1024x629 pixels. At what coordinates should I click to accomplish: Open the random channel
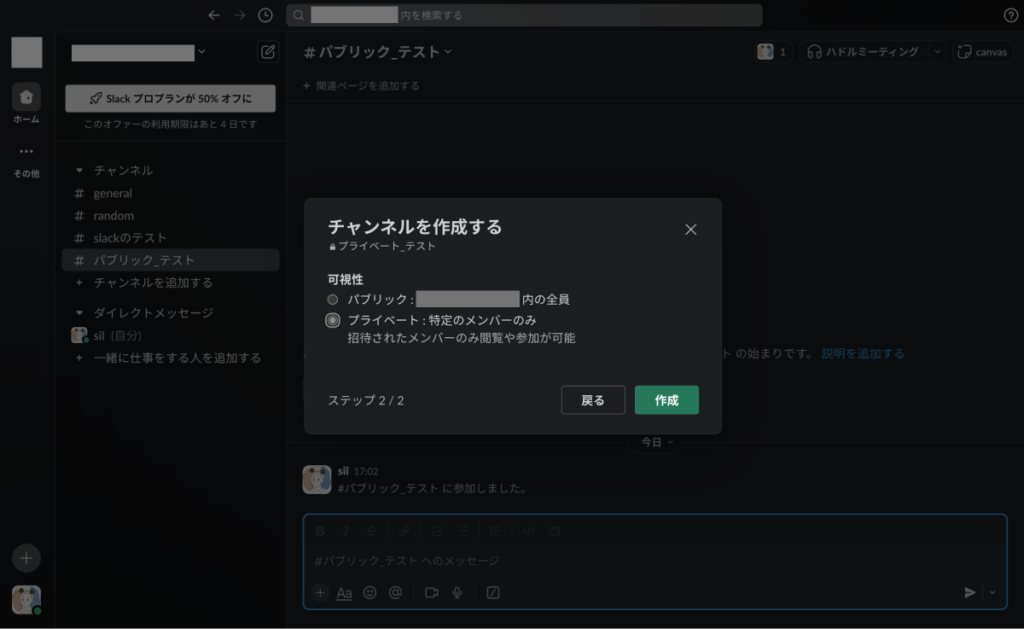click(113, 216)
